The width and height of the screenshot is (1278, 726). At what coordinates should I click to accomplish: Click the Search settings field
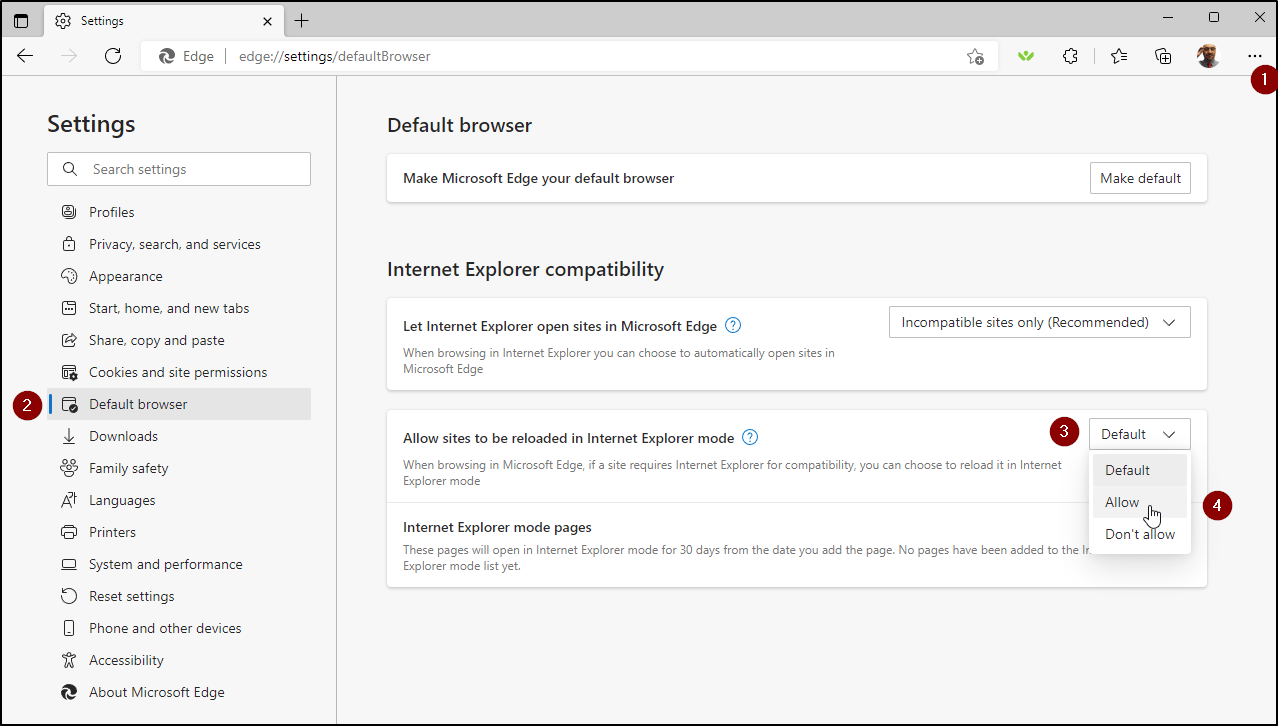tap(179, 169)
